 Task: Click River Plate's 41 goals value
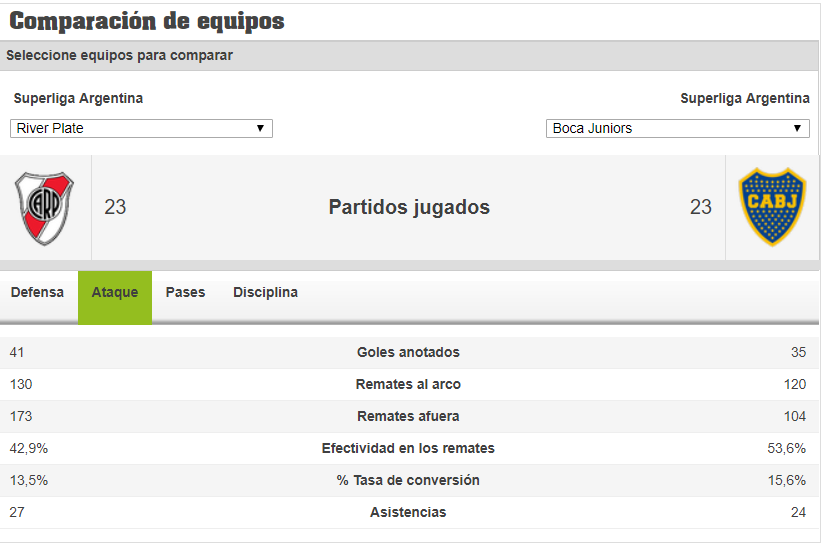[17, 353]
